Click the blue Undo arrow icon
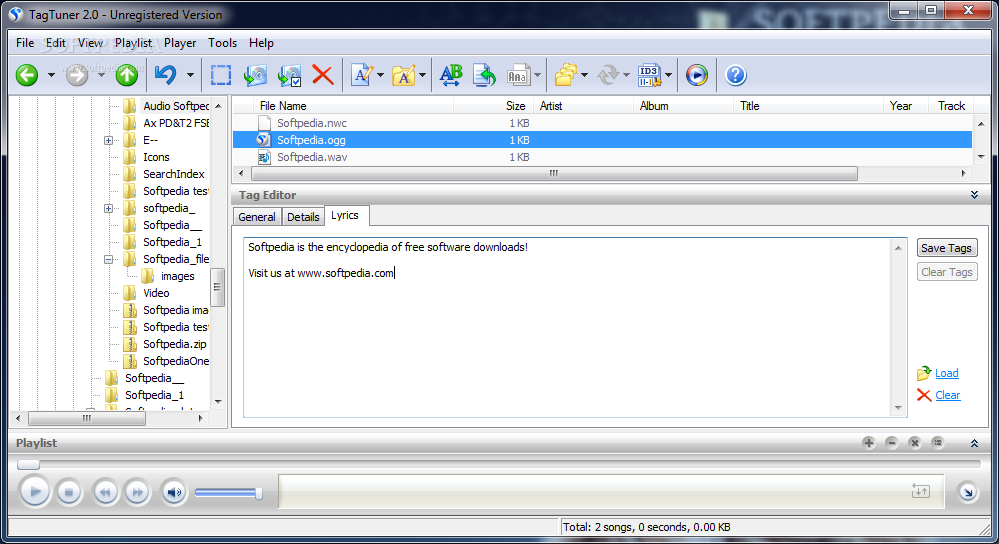Image resolution: width=999 pixels, height=544 pixels. coord(166,75)
